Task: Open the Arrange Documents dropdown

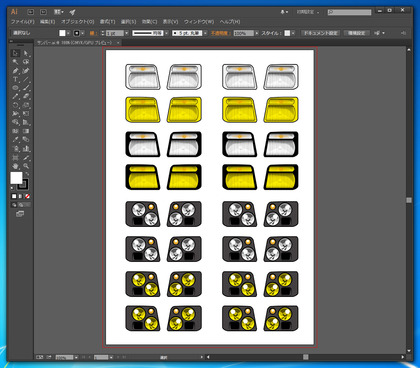Action: pyautogui.click(x=59, y=12)
